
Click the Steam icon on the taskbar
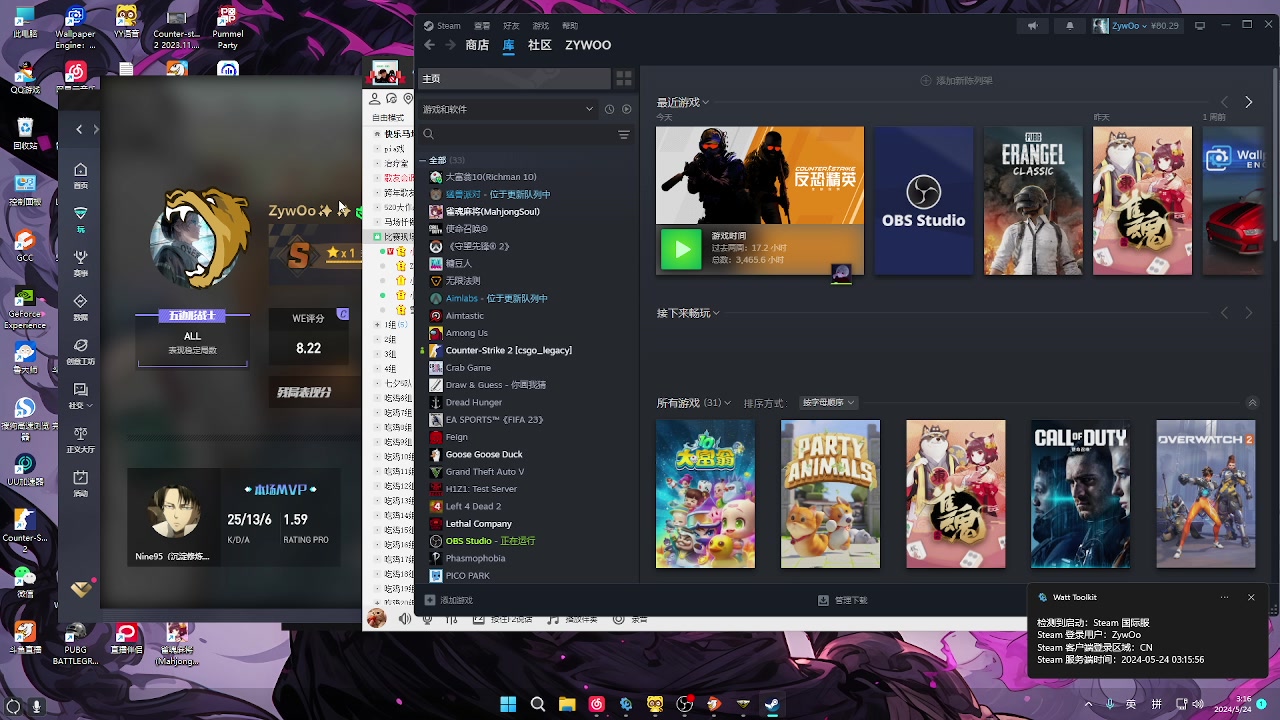(772, 704)
